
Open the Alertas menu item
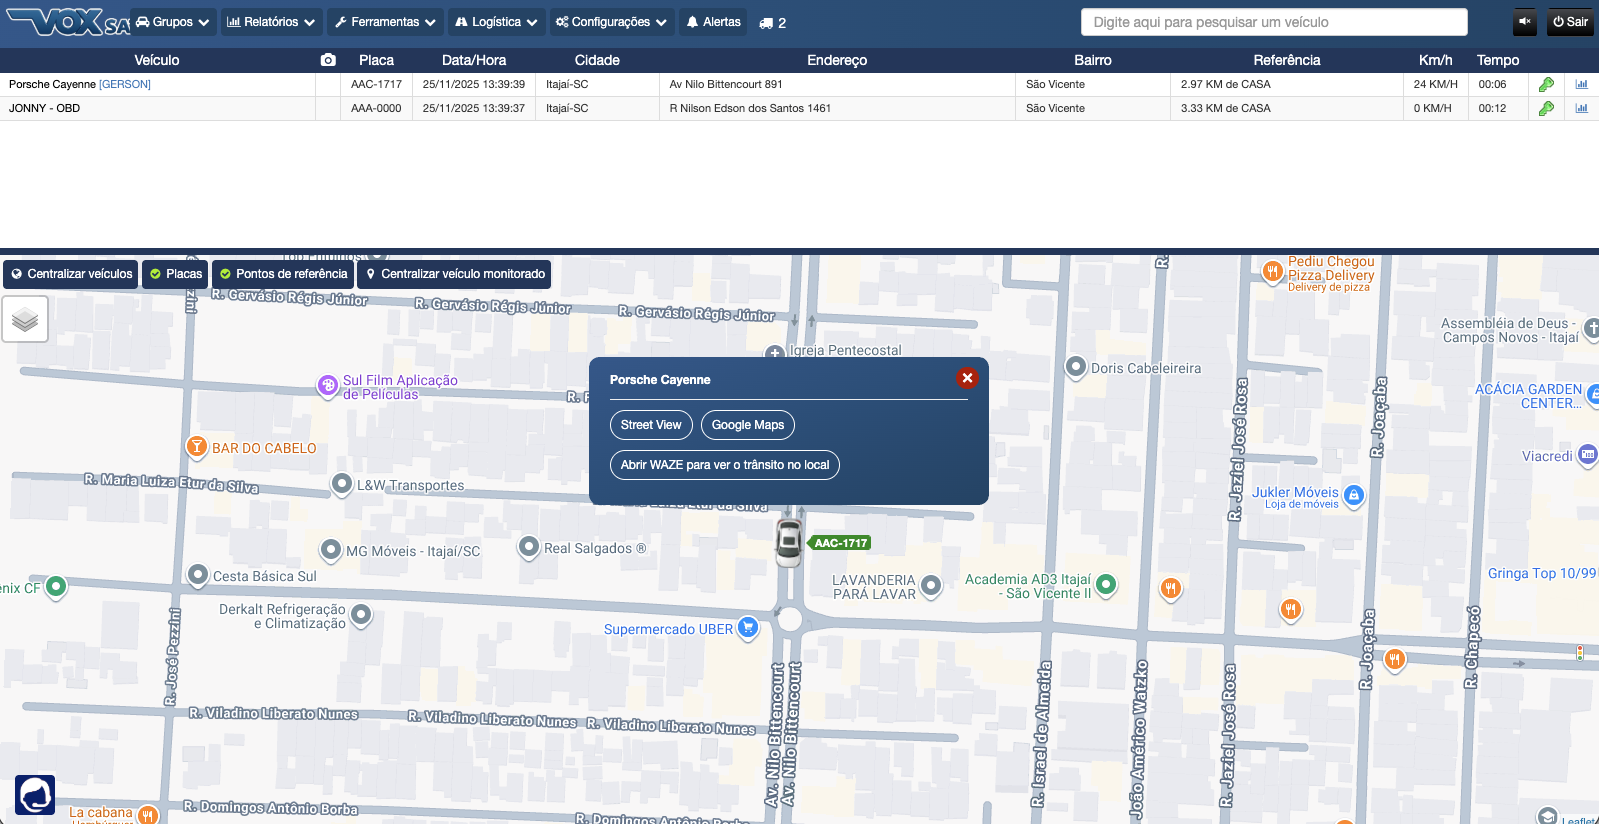[x=713, y=22]
